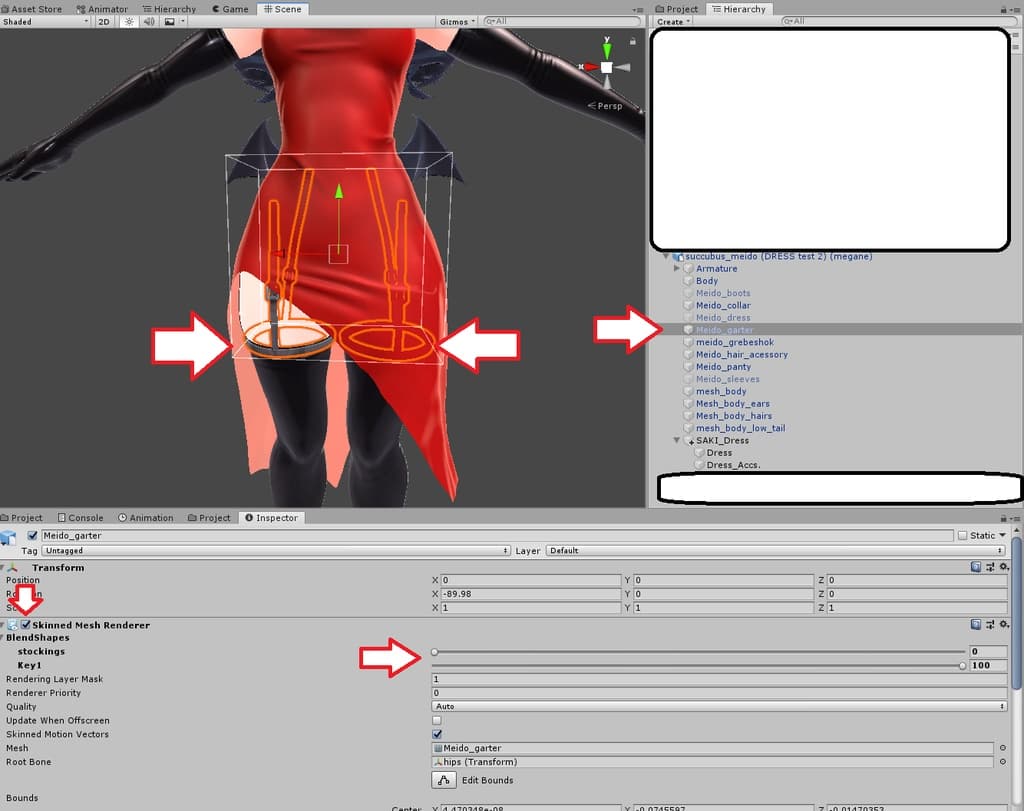The width and height of the screenshot is (1024, 811).
Task: Open the Animator tab
Action: 103,9
